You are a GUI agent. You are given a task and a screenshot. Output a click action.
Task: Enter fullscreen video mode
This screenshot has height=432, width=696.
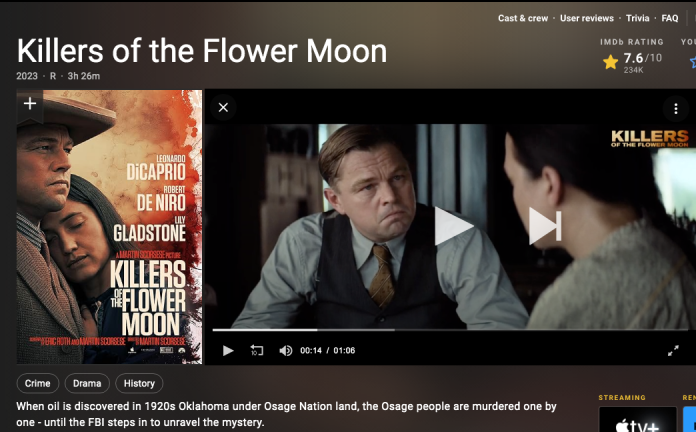click(x=673, y=351)
